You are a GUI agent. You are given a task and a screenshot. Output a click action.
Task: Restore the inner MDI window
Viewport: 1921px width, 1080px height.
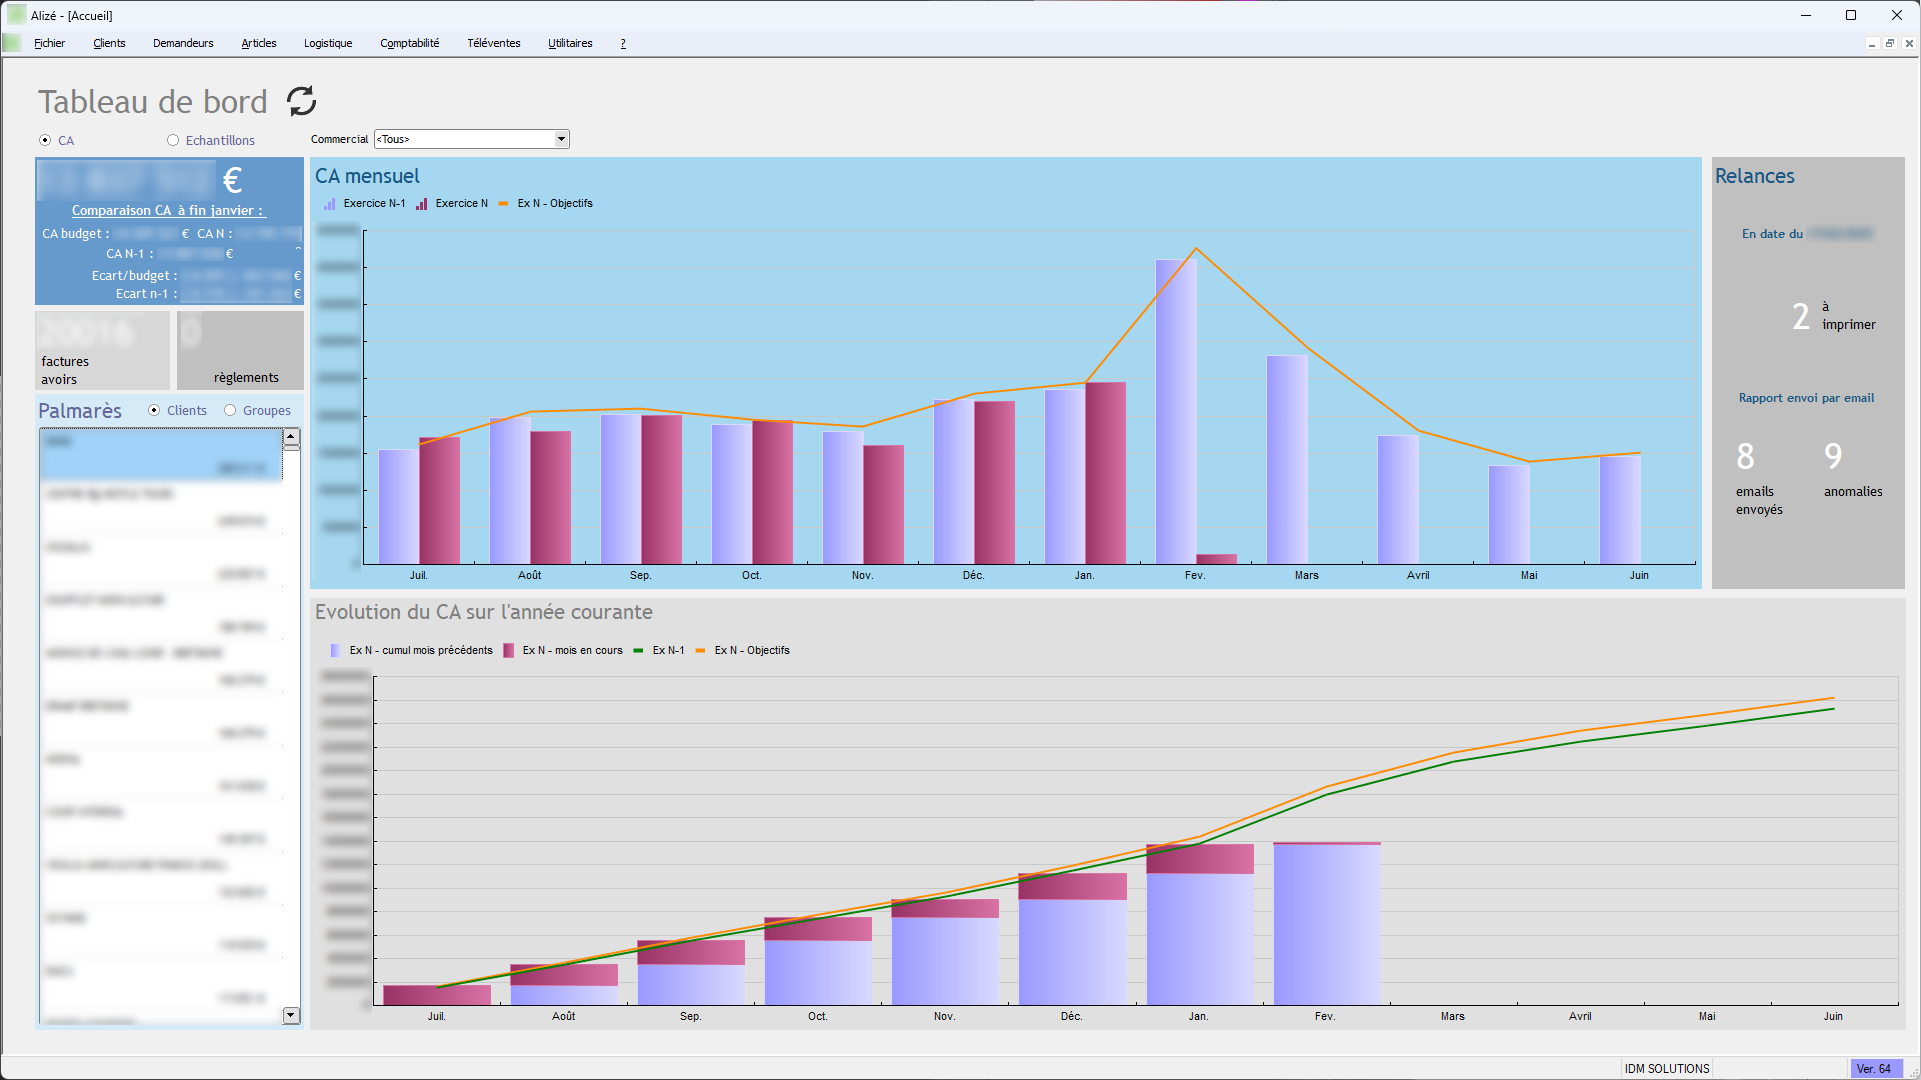pos(1890,43)
